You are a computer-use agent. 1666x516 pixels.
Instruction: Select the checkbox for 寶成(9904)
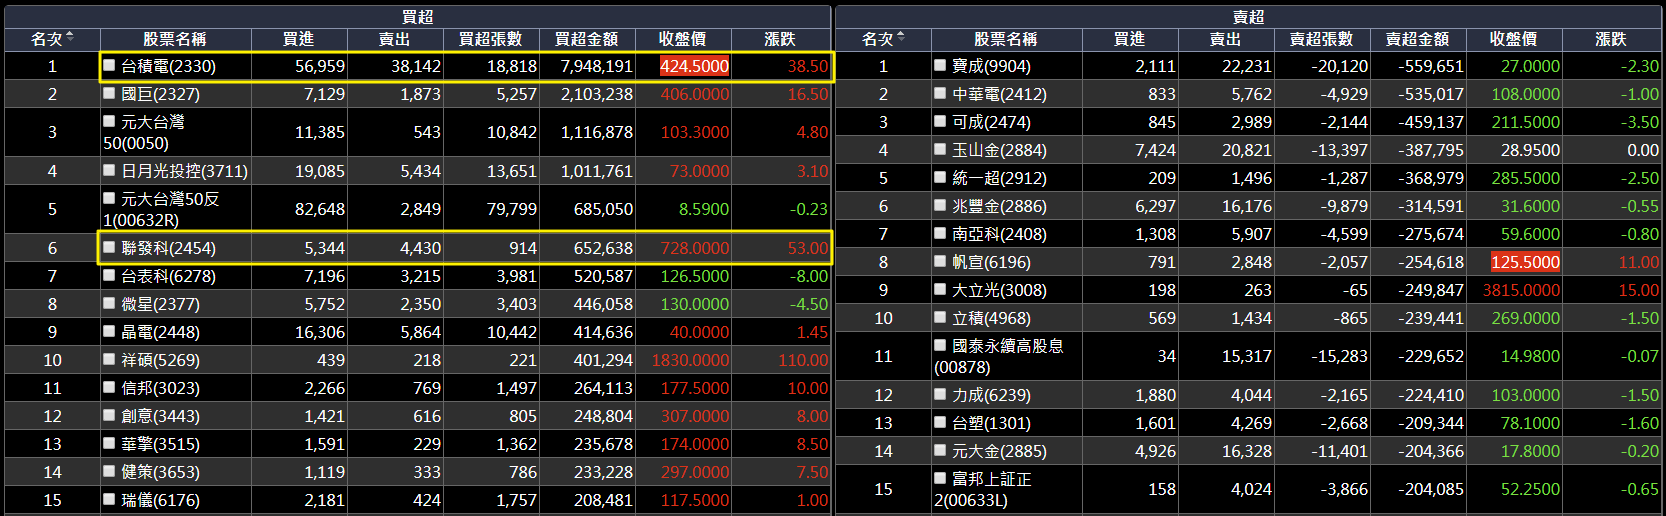tap(940, 65)
